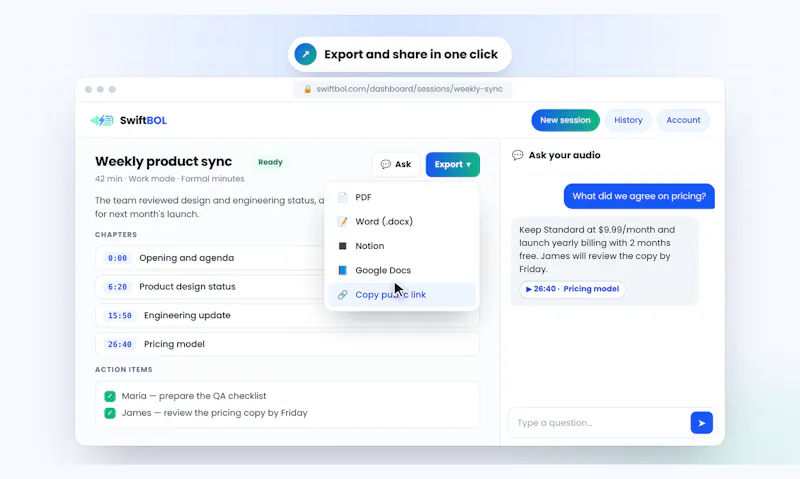Click the chain link icon
Image resolution: width=800 pixels, height=479 pixels.
click(342, 294)
